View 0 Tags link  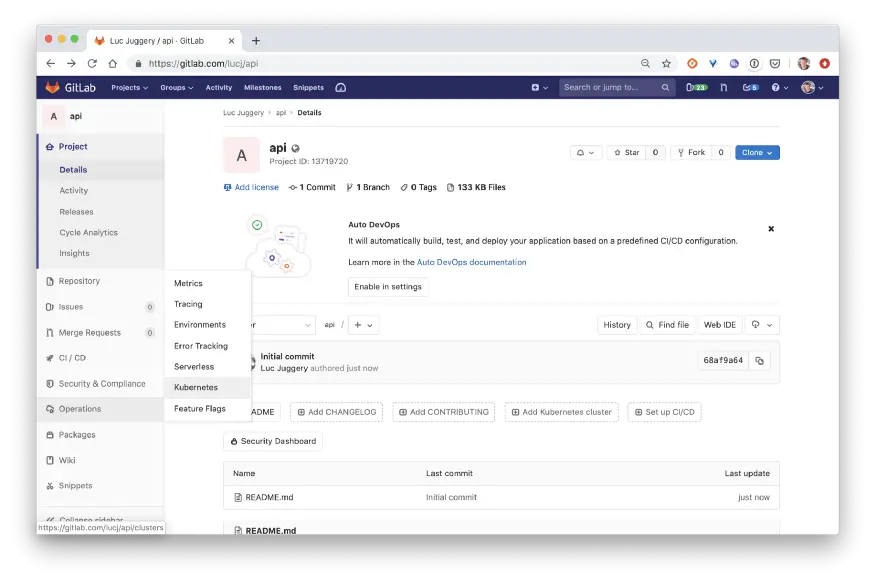419,187
